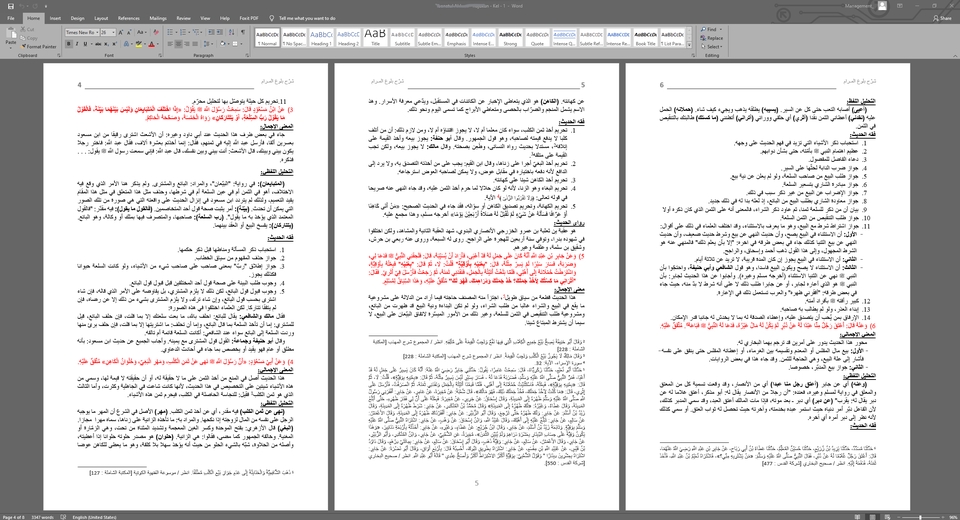Click the large Paste clipboard icon
This screenshot has width=960, height=520.
10,33
